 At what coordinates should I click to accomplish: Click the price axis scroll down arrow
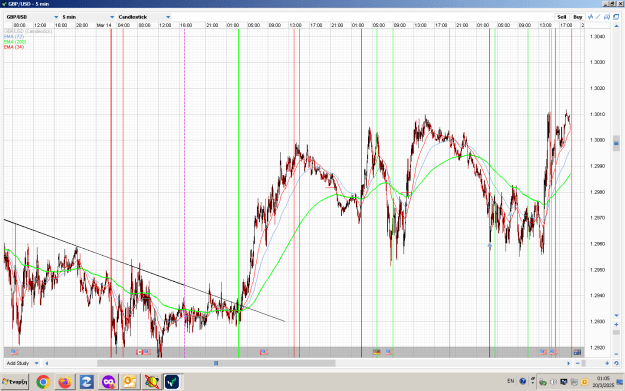[x=616, y=315]
